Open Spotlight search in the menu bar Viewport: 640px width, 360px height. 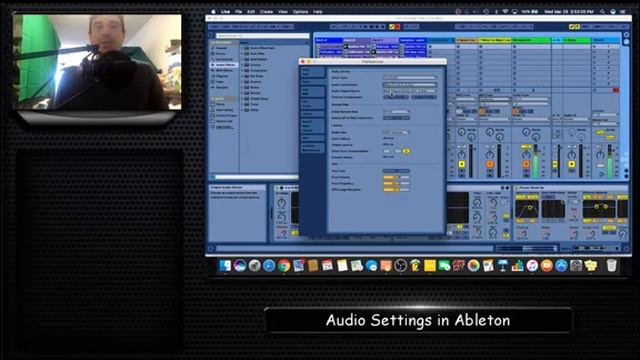(602, 11)
